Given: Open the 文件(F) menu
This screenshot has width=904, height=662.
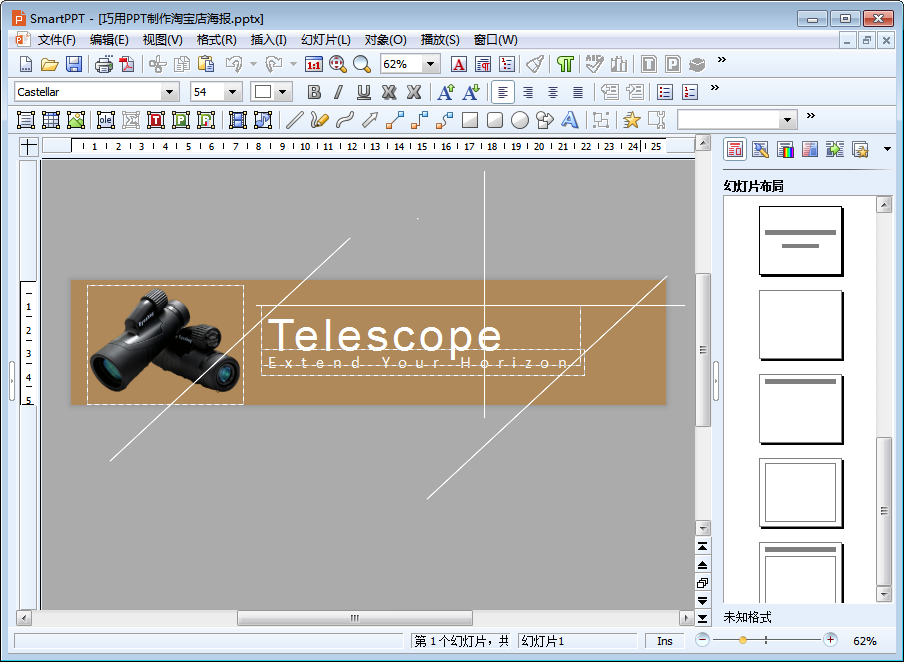Looking at the screenshot, I should (56, 40).
